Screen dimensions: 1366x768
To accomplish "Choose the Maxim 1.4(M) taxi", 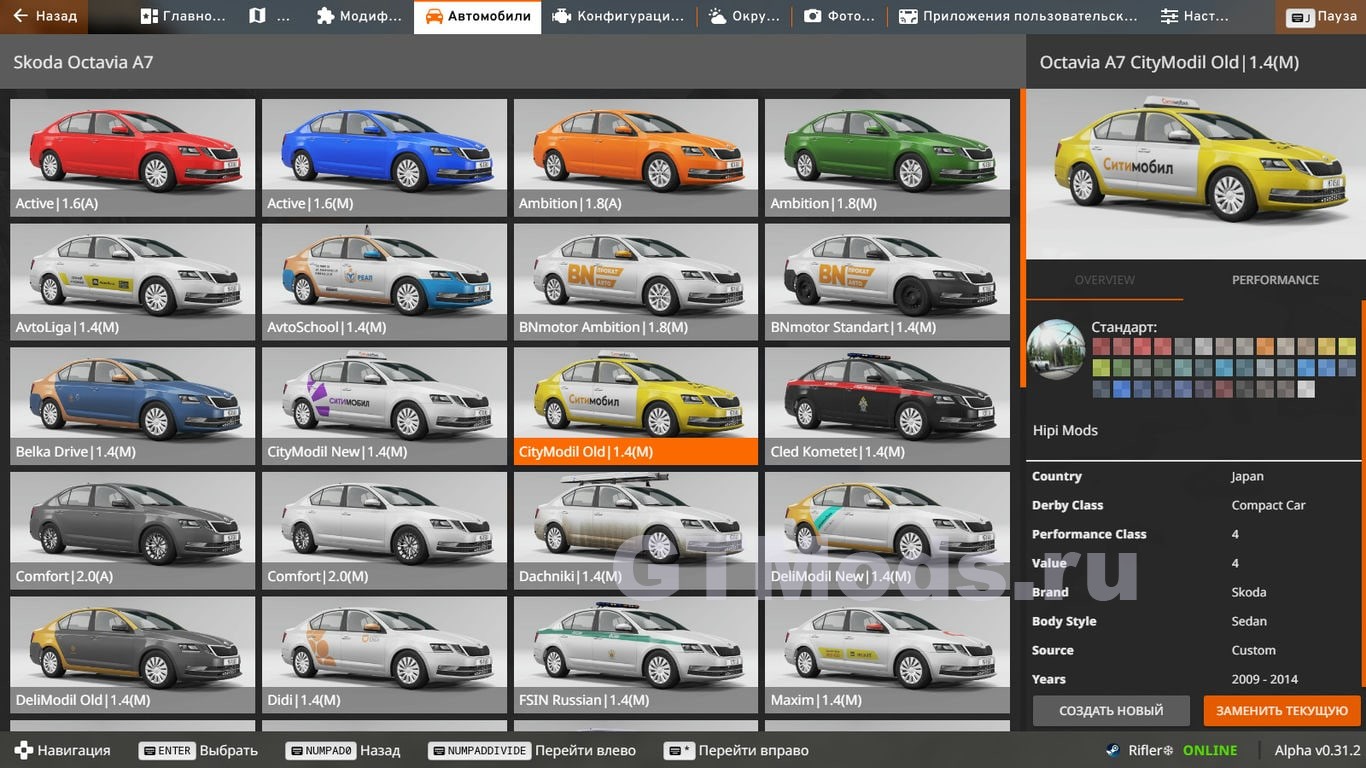I will click(887, 654).
